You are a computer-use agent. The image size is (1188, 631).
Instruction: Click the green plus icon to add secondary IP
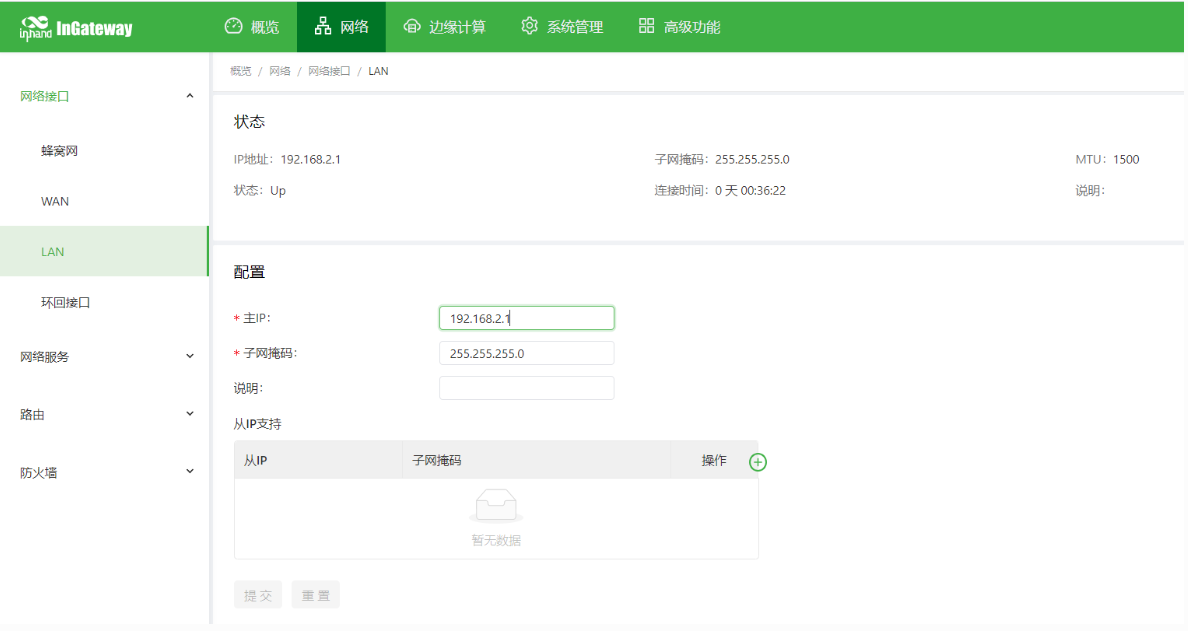tap(758, 462)
